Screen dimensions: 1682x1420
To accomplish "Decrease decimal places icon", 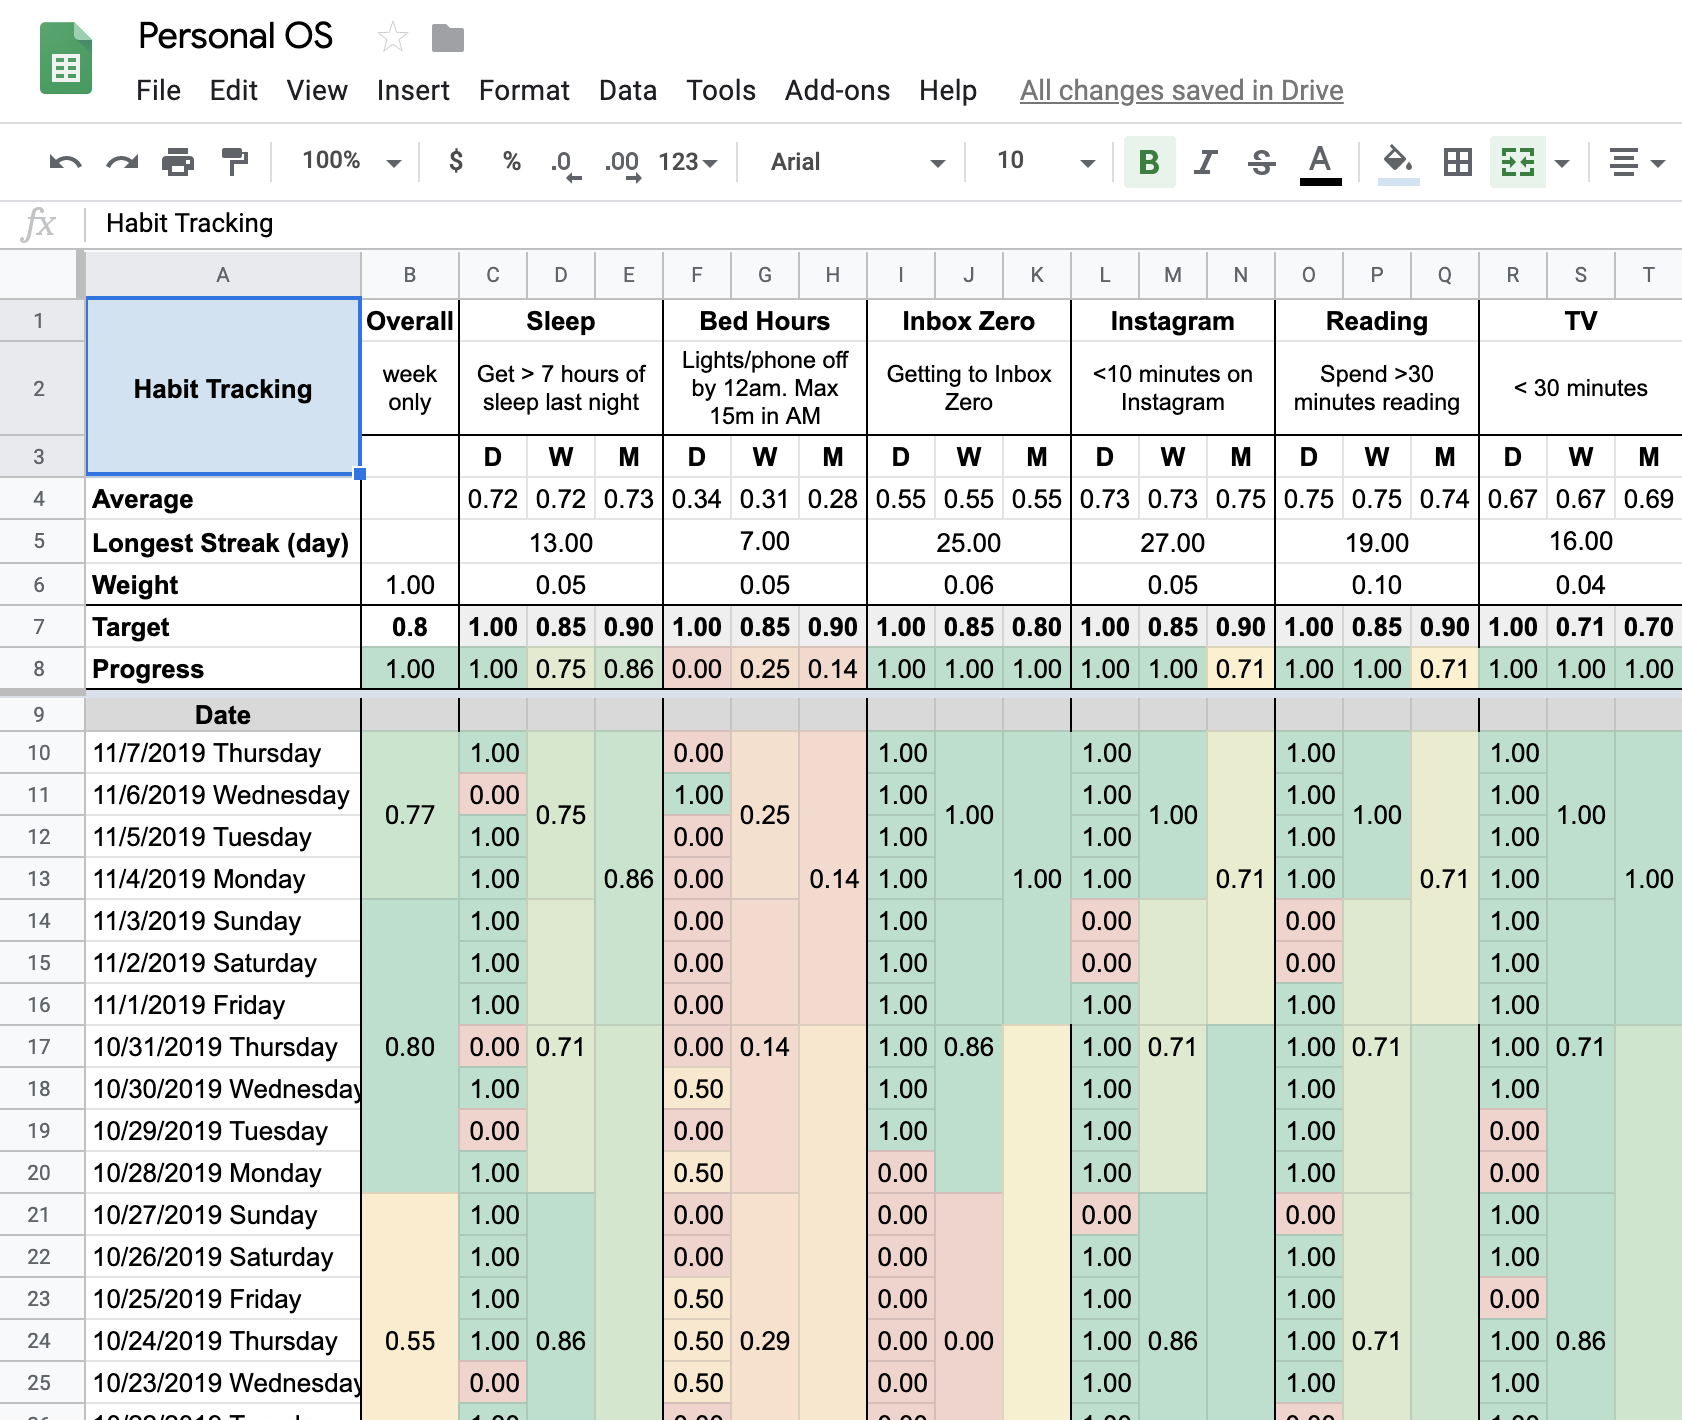I will [x=565, y=163].
